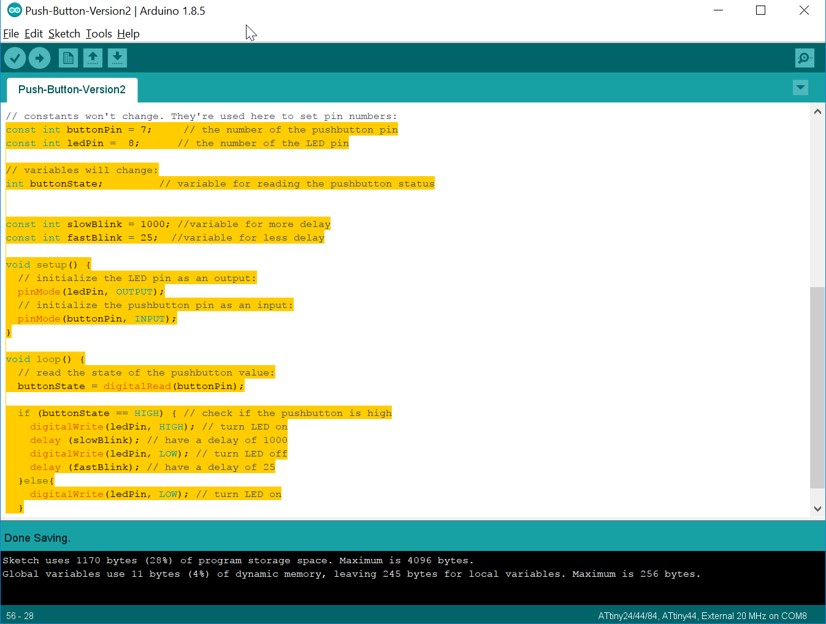Open the Tools menu
The image size is (826, 624).
click(99, 34)
